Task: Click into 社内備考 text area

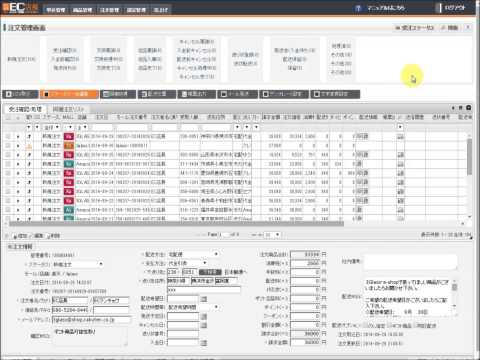Action: coord(410,262)
